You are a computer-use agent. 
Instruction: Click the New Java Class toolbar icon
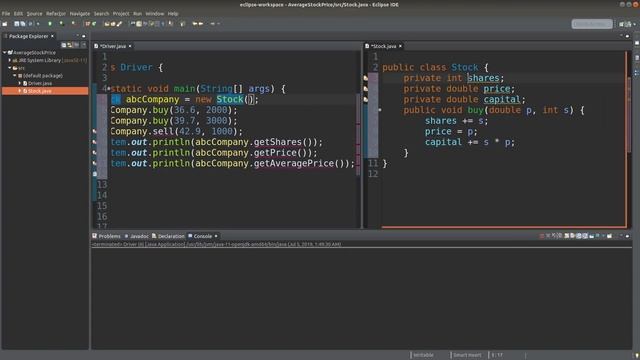(94, 24)
